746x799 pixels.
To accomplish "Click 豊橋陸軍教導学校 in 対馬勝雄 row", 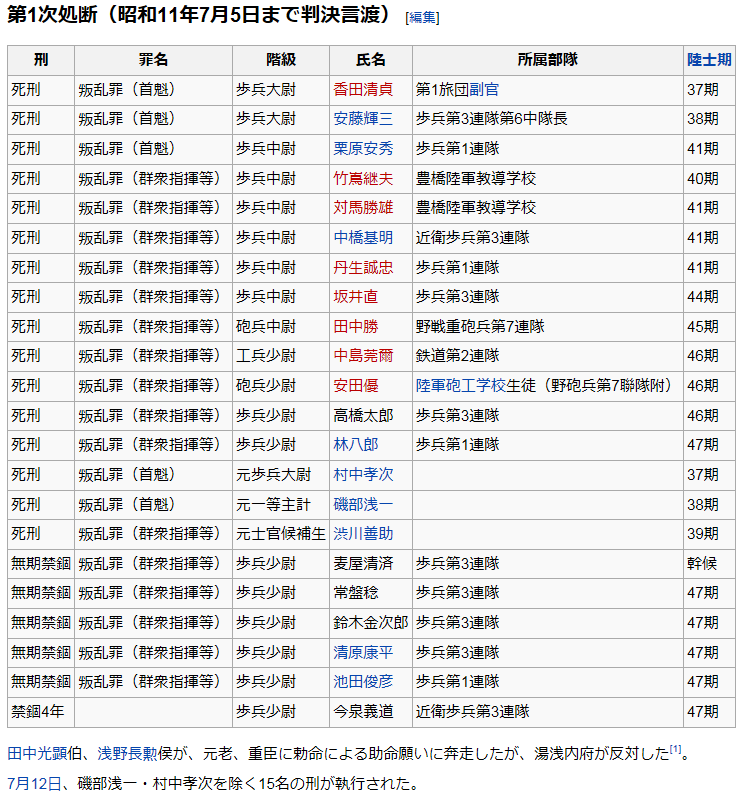I will (548, 208).
